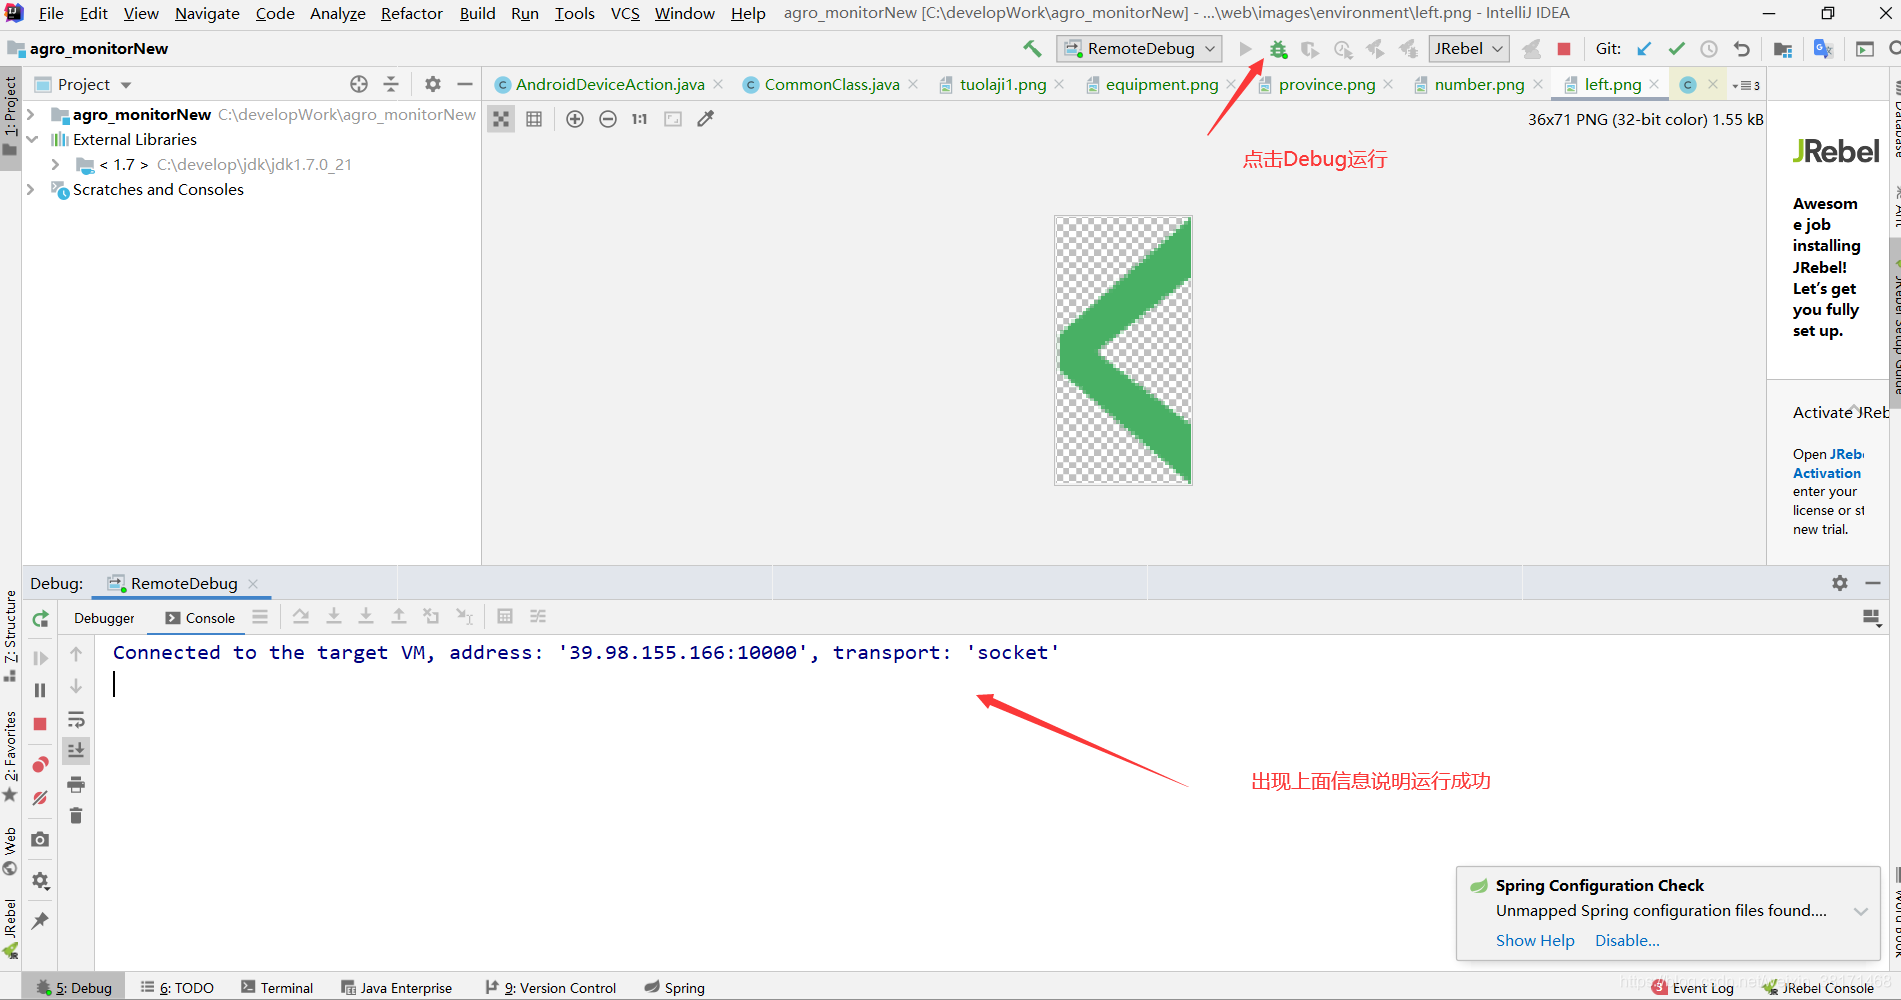Toggle the grid display icon in image viewer

[534, 119]
